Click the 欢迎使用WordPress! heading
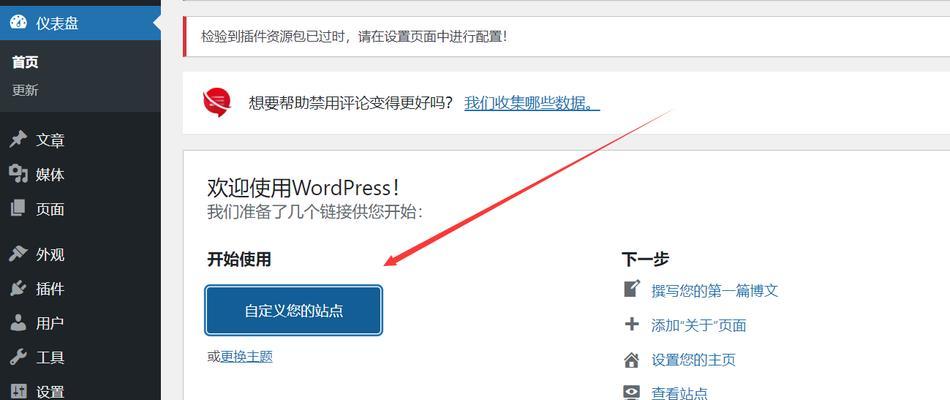 point(304,187)
